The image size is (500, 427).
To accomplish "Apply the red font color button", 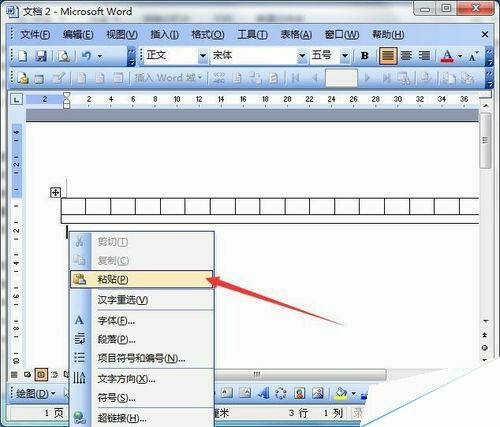I will click(447, 56).
